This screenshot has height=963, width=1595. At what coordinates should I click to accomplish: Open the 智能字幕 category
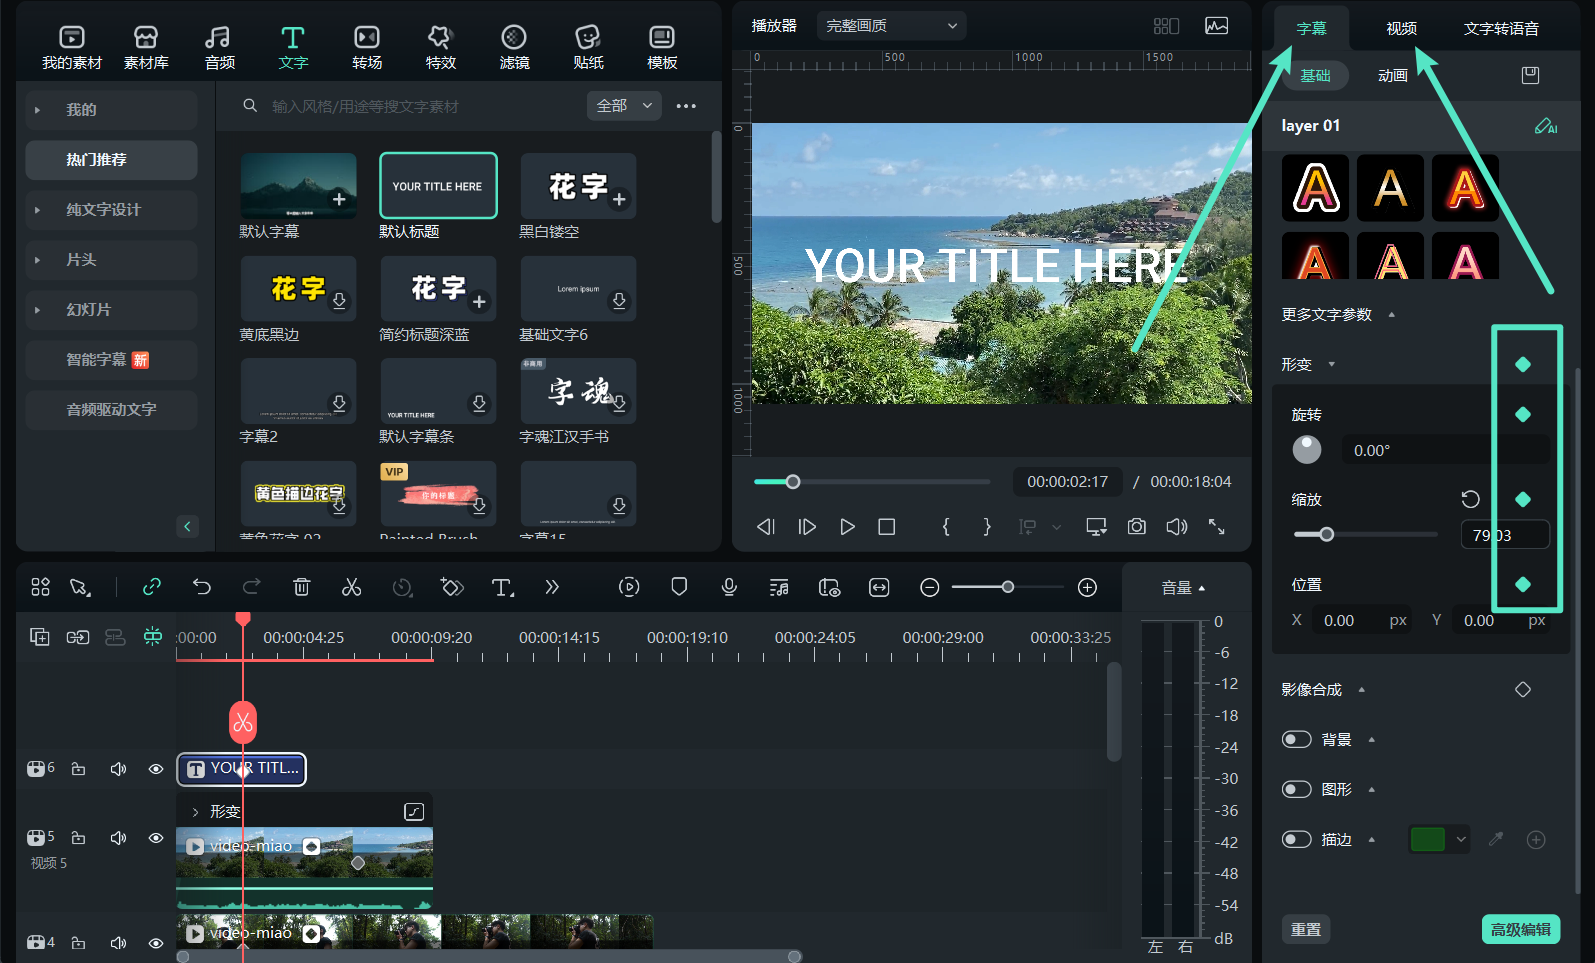(111, 360)
